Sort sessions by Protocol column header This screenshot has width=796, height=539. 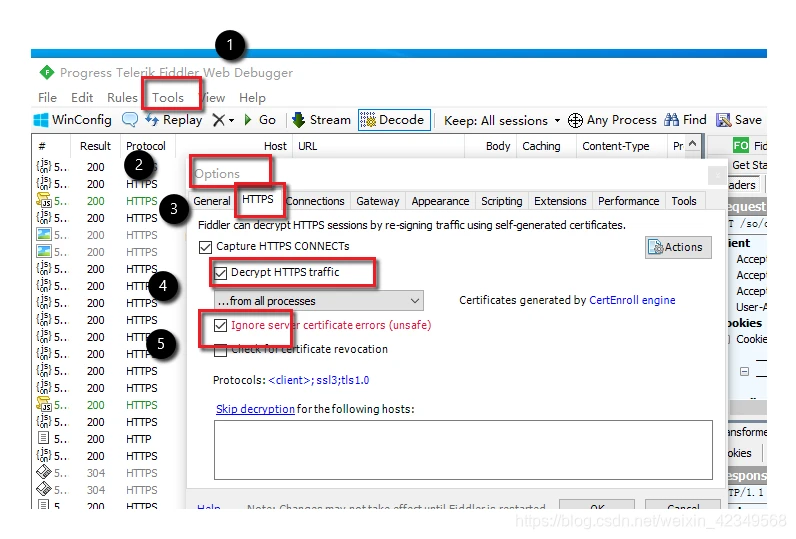146,146
